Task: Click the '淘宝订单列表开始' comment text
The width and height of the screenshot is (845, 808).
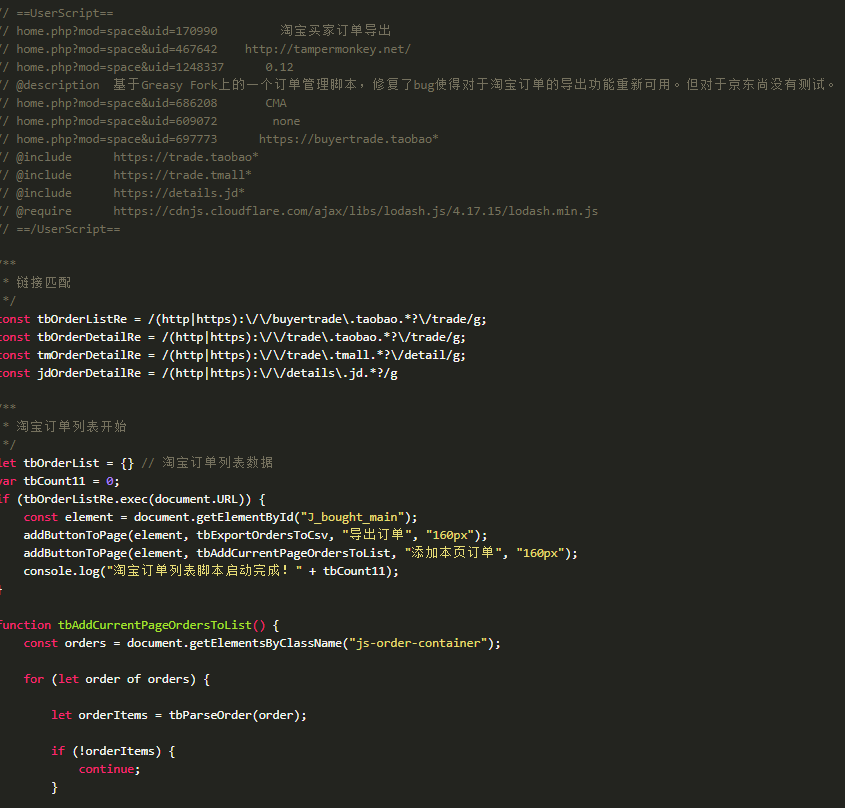Action: click(x=71, y=426)
